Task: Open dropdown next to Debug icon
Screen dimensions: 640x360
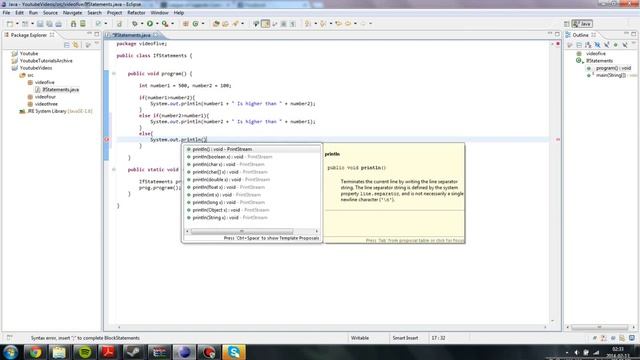Action: pos(142,24)
